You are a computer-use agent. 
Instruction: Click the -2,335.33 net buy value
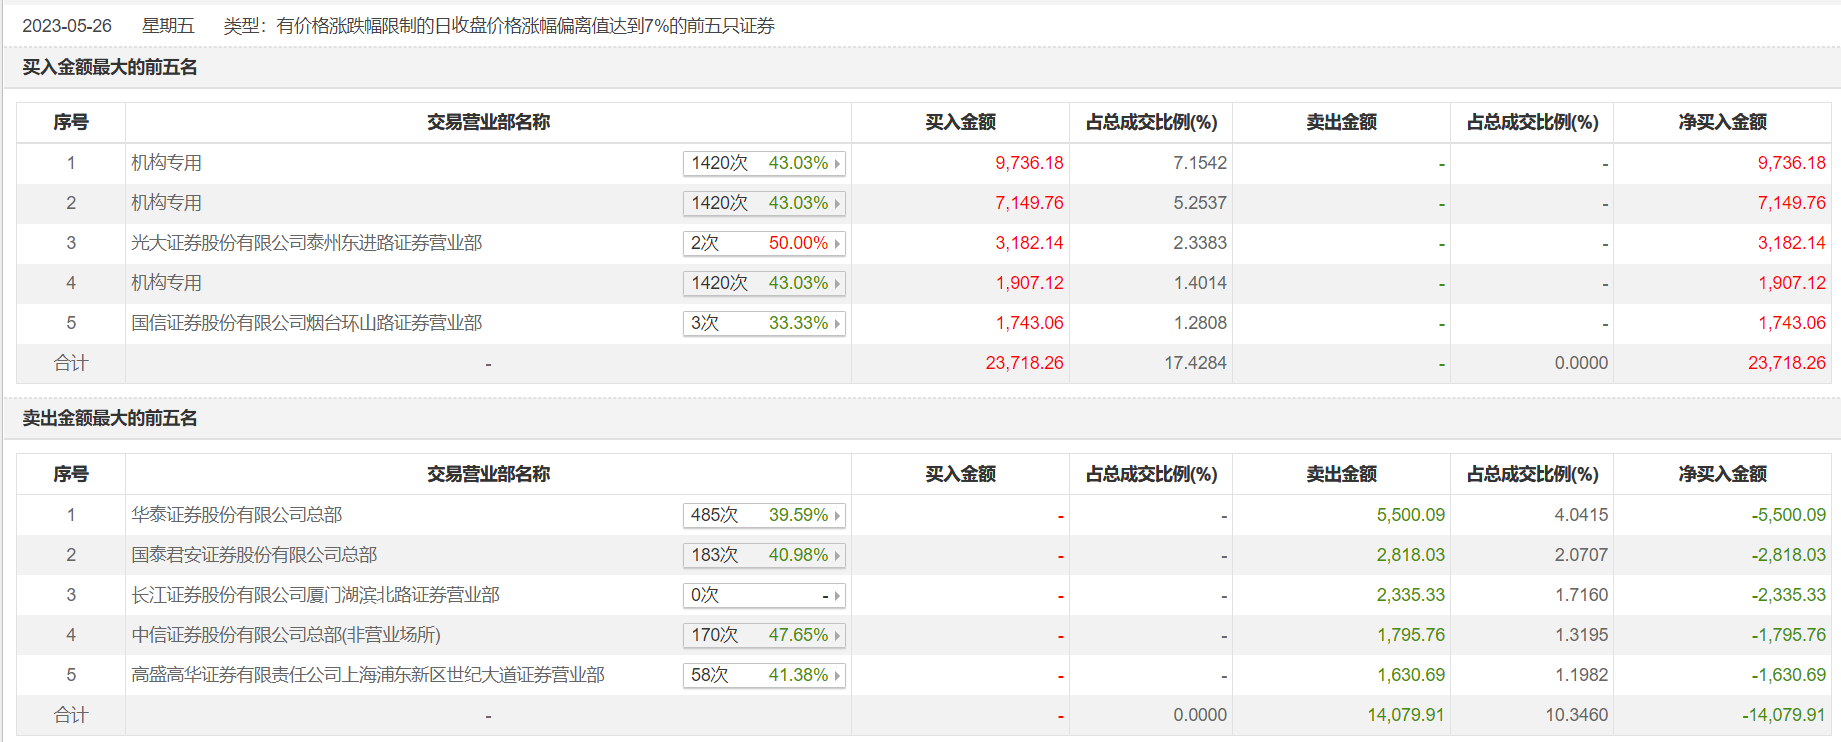pyautogui.click(x=1788, y=595)
